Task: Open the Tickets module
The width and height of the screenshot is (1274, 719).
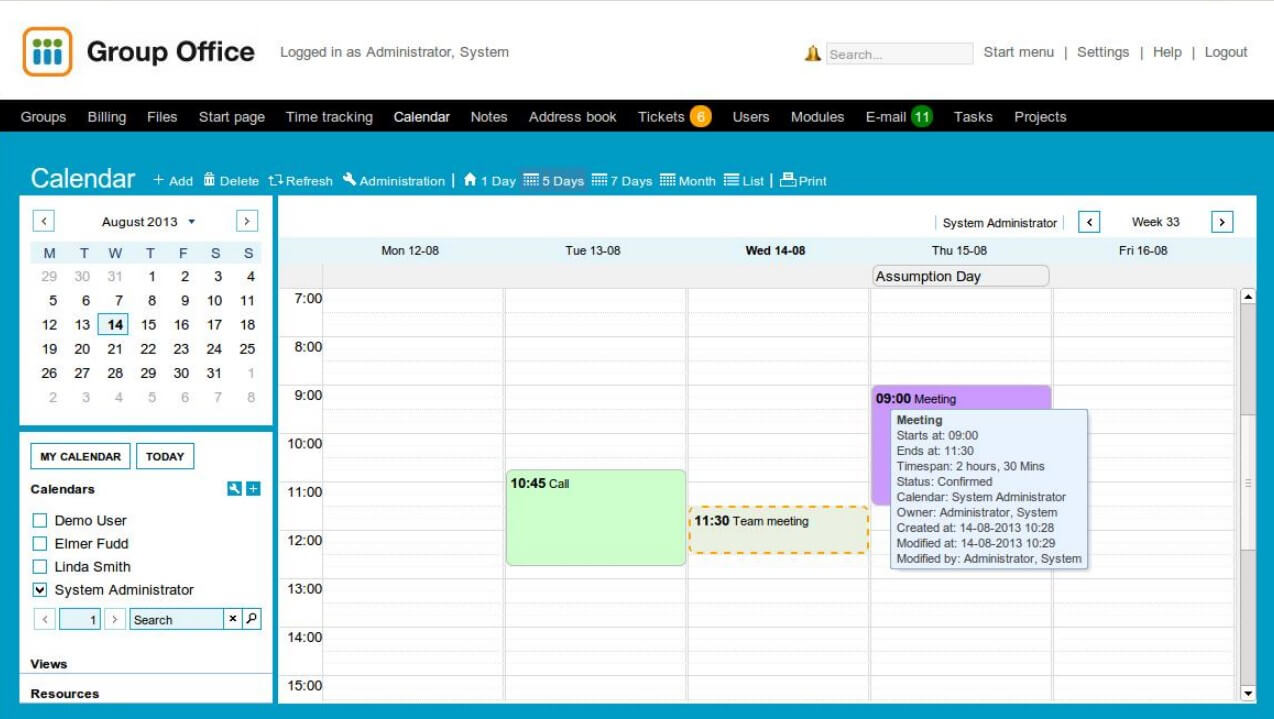Action: [x=674, y=117]
